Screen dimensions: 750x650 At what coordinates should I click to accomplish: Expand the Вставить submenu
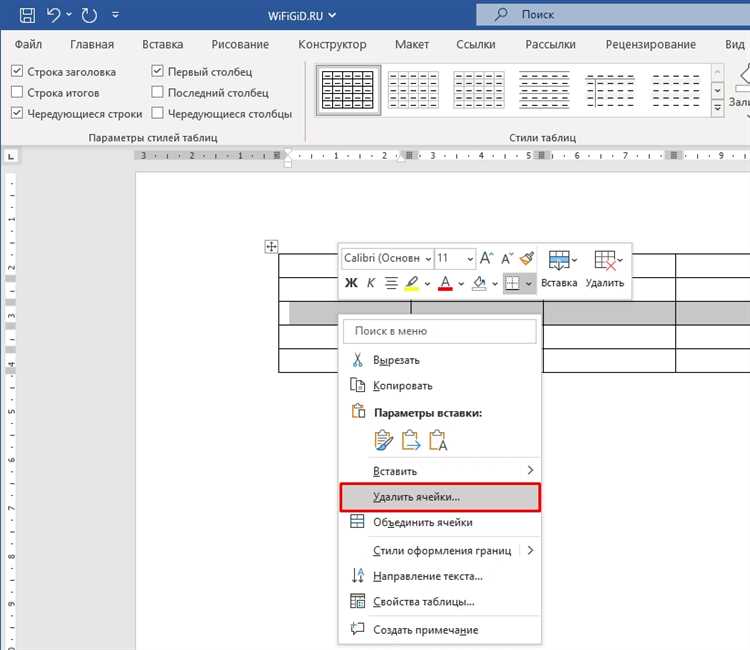440,471
